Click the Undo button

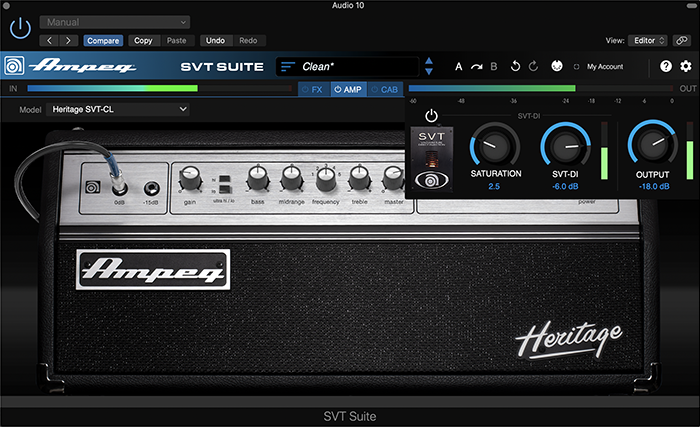(215, 41)
